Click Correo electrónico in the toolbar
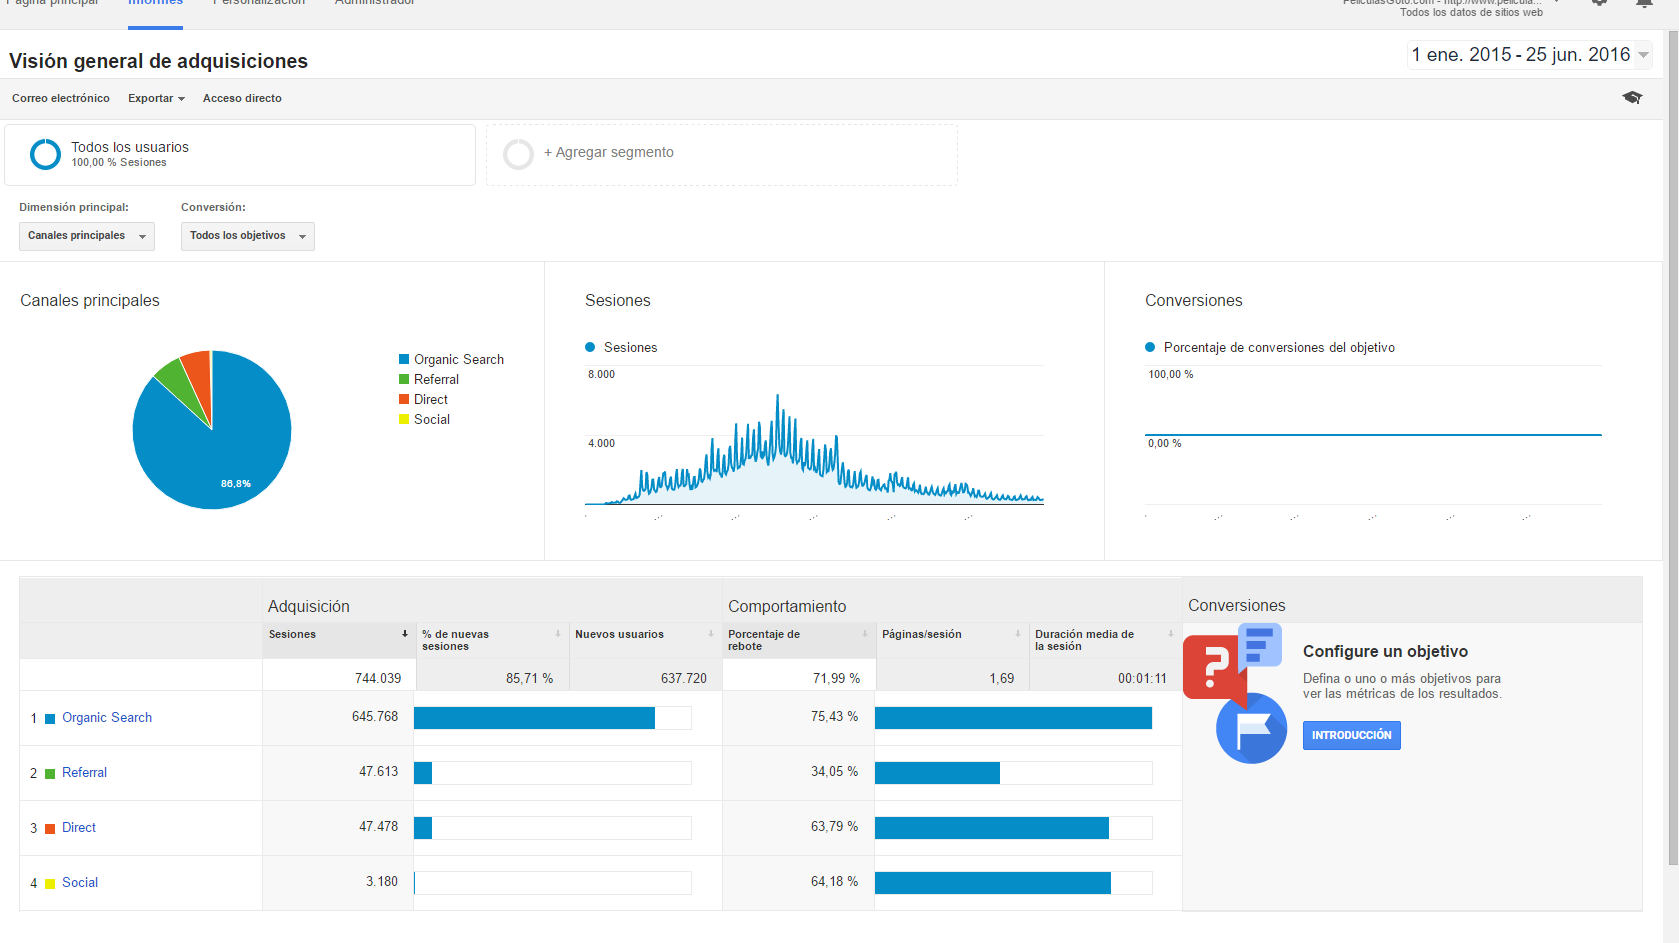1679x943 pixels. pos(61,98)
